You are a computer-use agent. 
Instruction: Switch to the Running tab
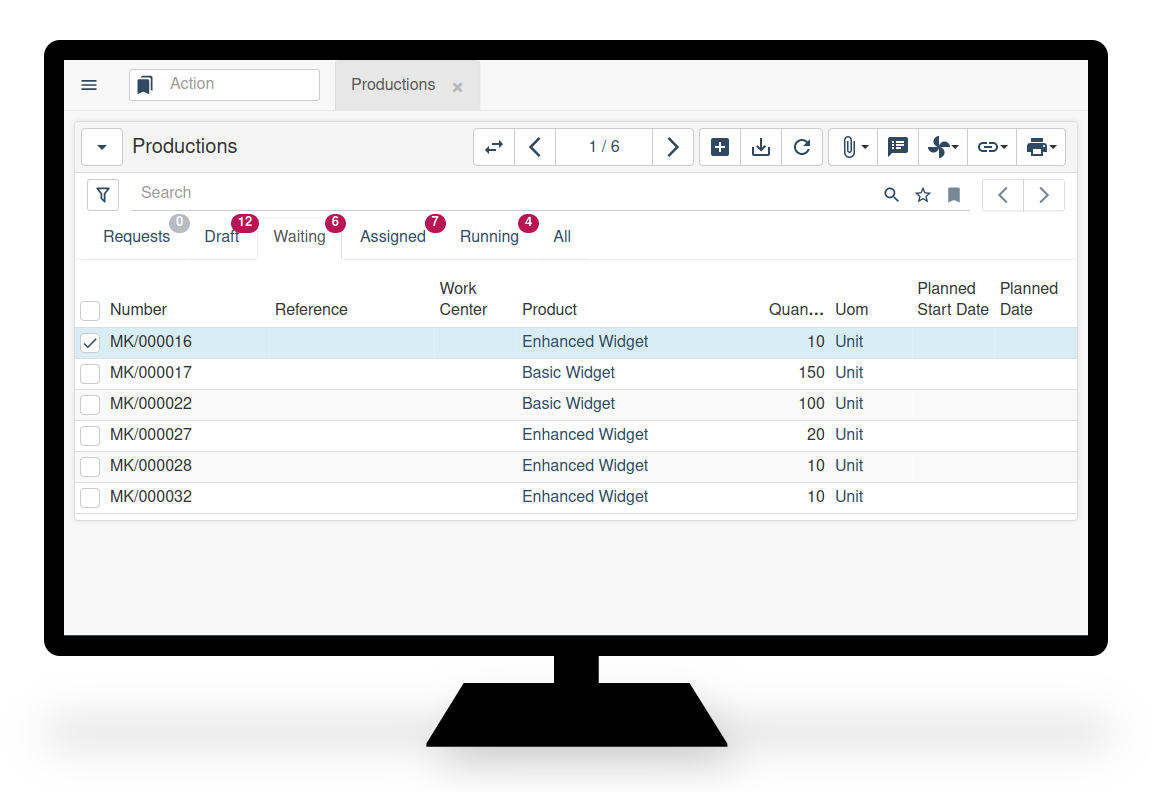(489, 237)
